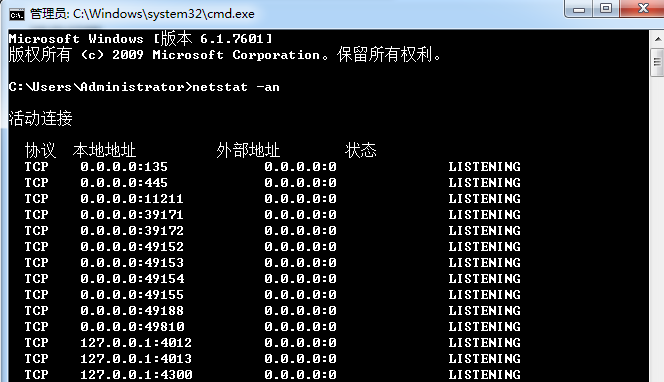Click the scrollbar track below the thumb
Screen dimensions: 664x382
coord(658,229)
